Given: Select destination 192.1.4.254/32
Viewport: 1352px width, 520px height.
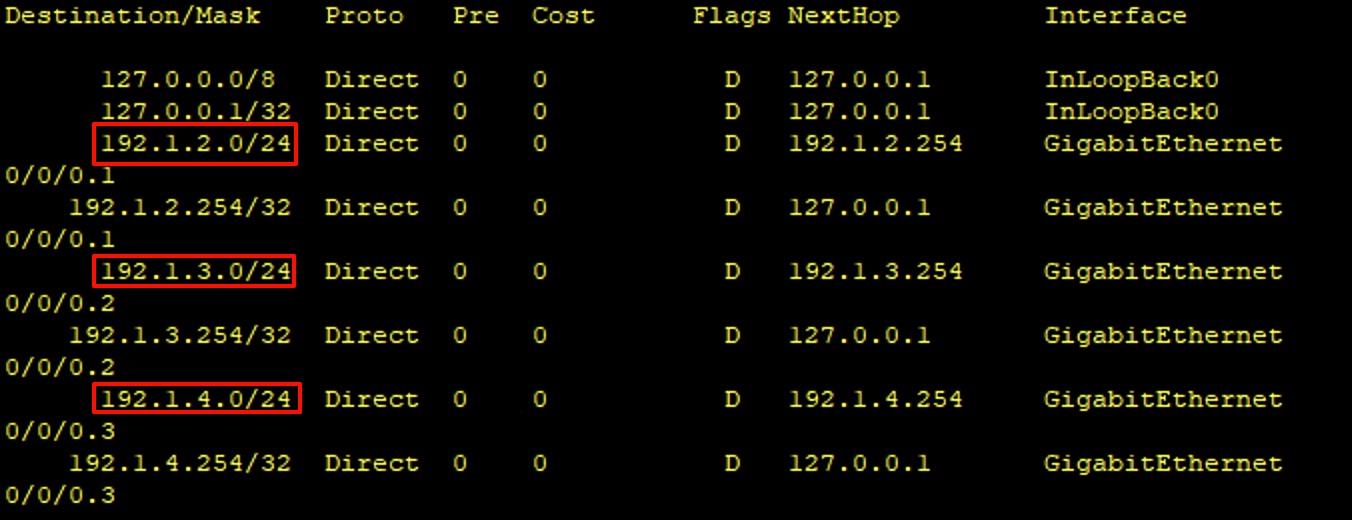Looking at the screenshot, I should tap(180, 464).
